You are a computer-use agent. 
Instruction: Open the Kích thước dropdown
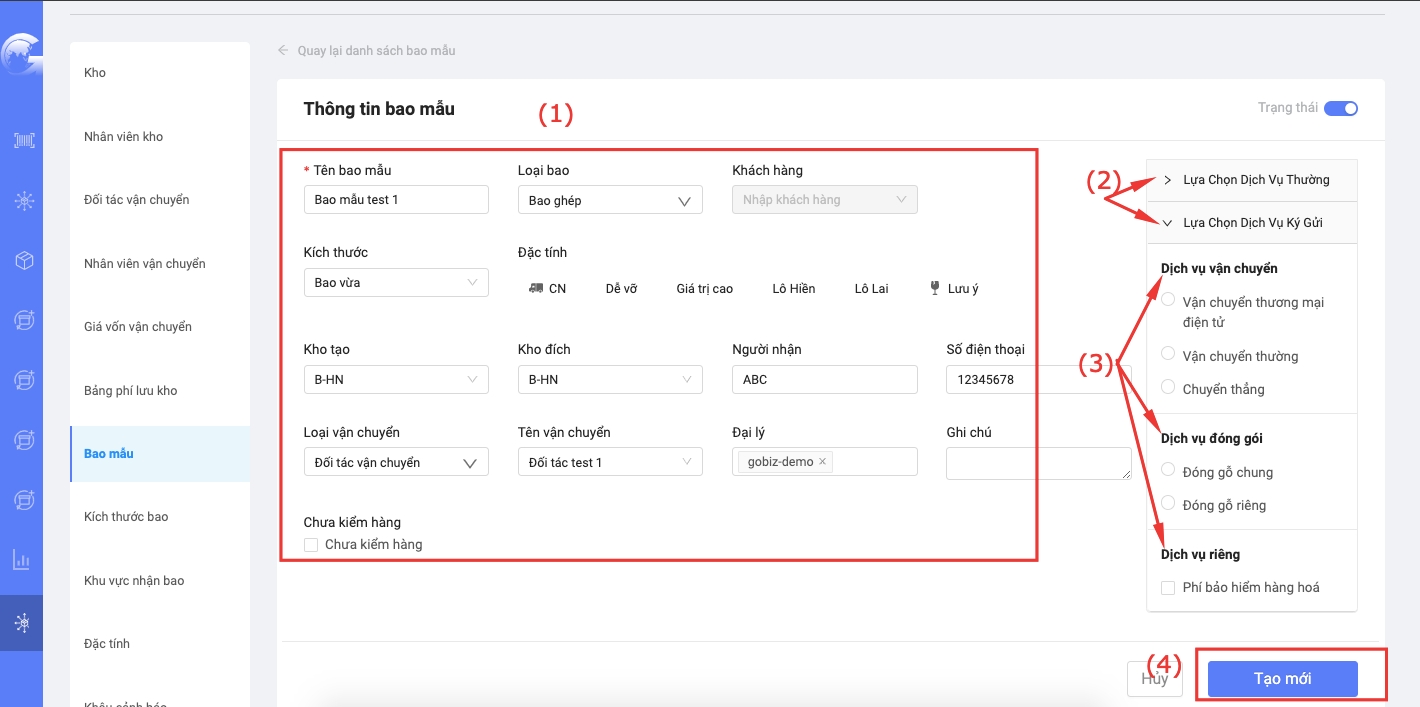click(x=395, y=283)
